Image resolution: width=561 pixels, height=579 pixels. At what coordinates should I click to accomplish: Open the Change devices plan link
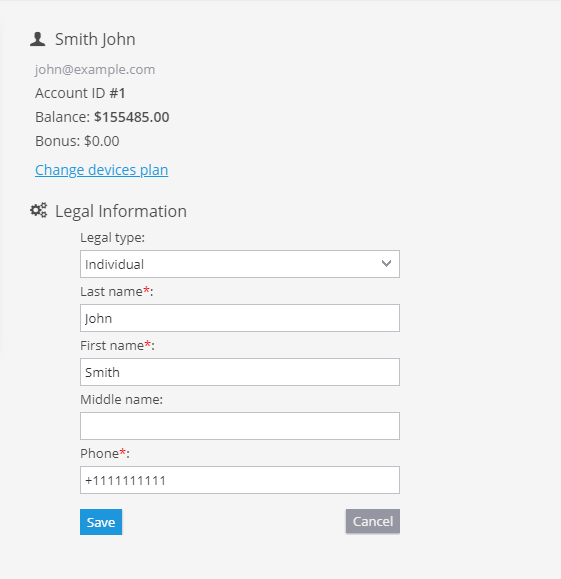point(102,170)
